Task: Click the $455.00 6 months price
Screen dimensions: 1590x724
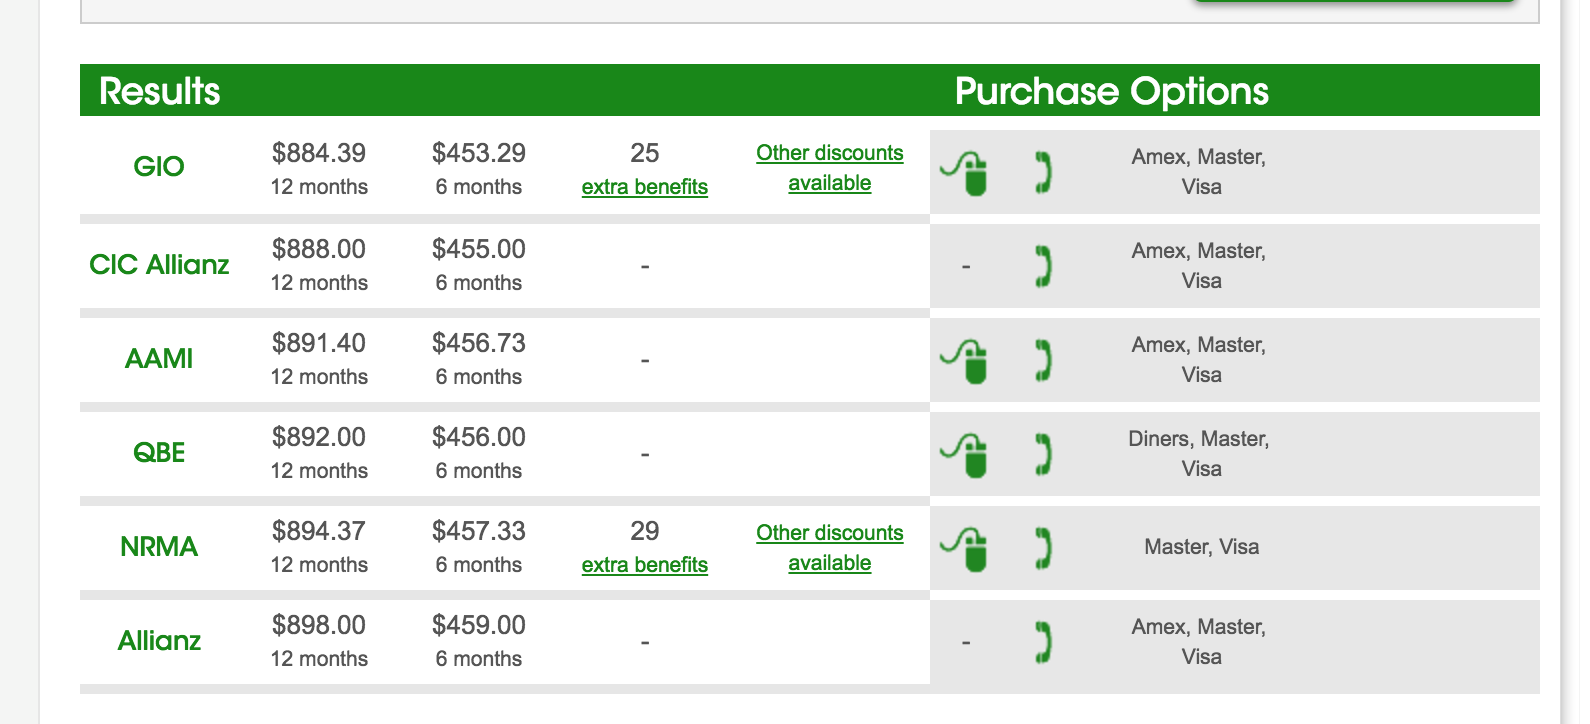Action: click(479, 249)
